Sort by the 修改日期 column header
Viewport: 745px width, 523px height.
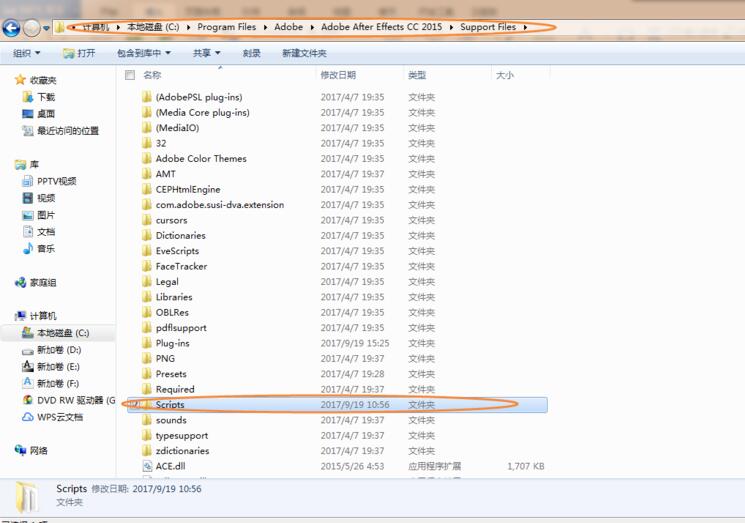click(338, 75)
